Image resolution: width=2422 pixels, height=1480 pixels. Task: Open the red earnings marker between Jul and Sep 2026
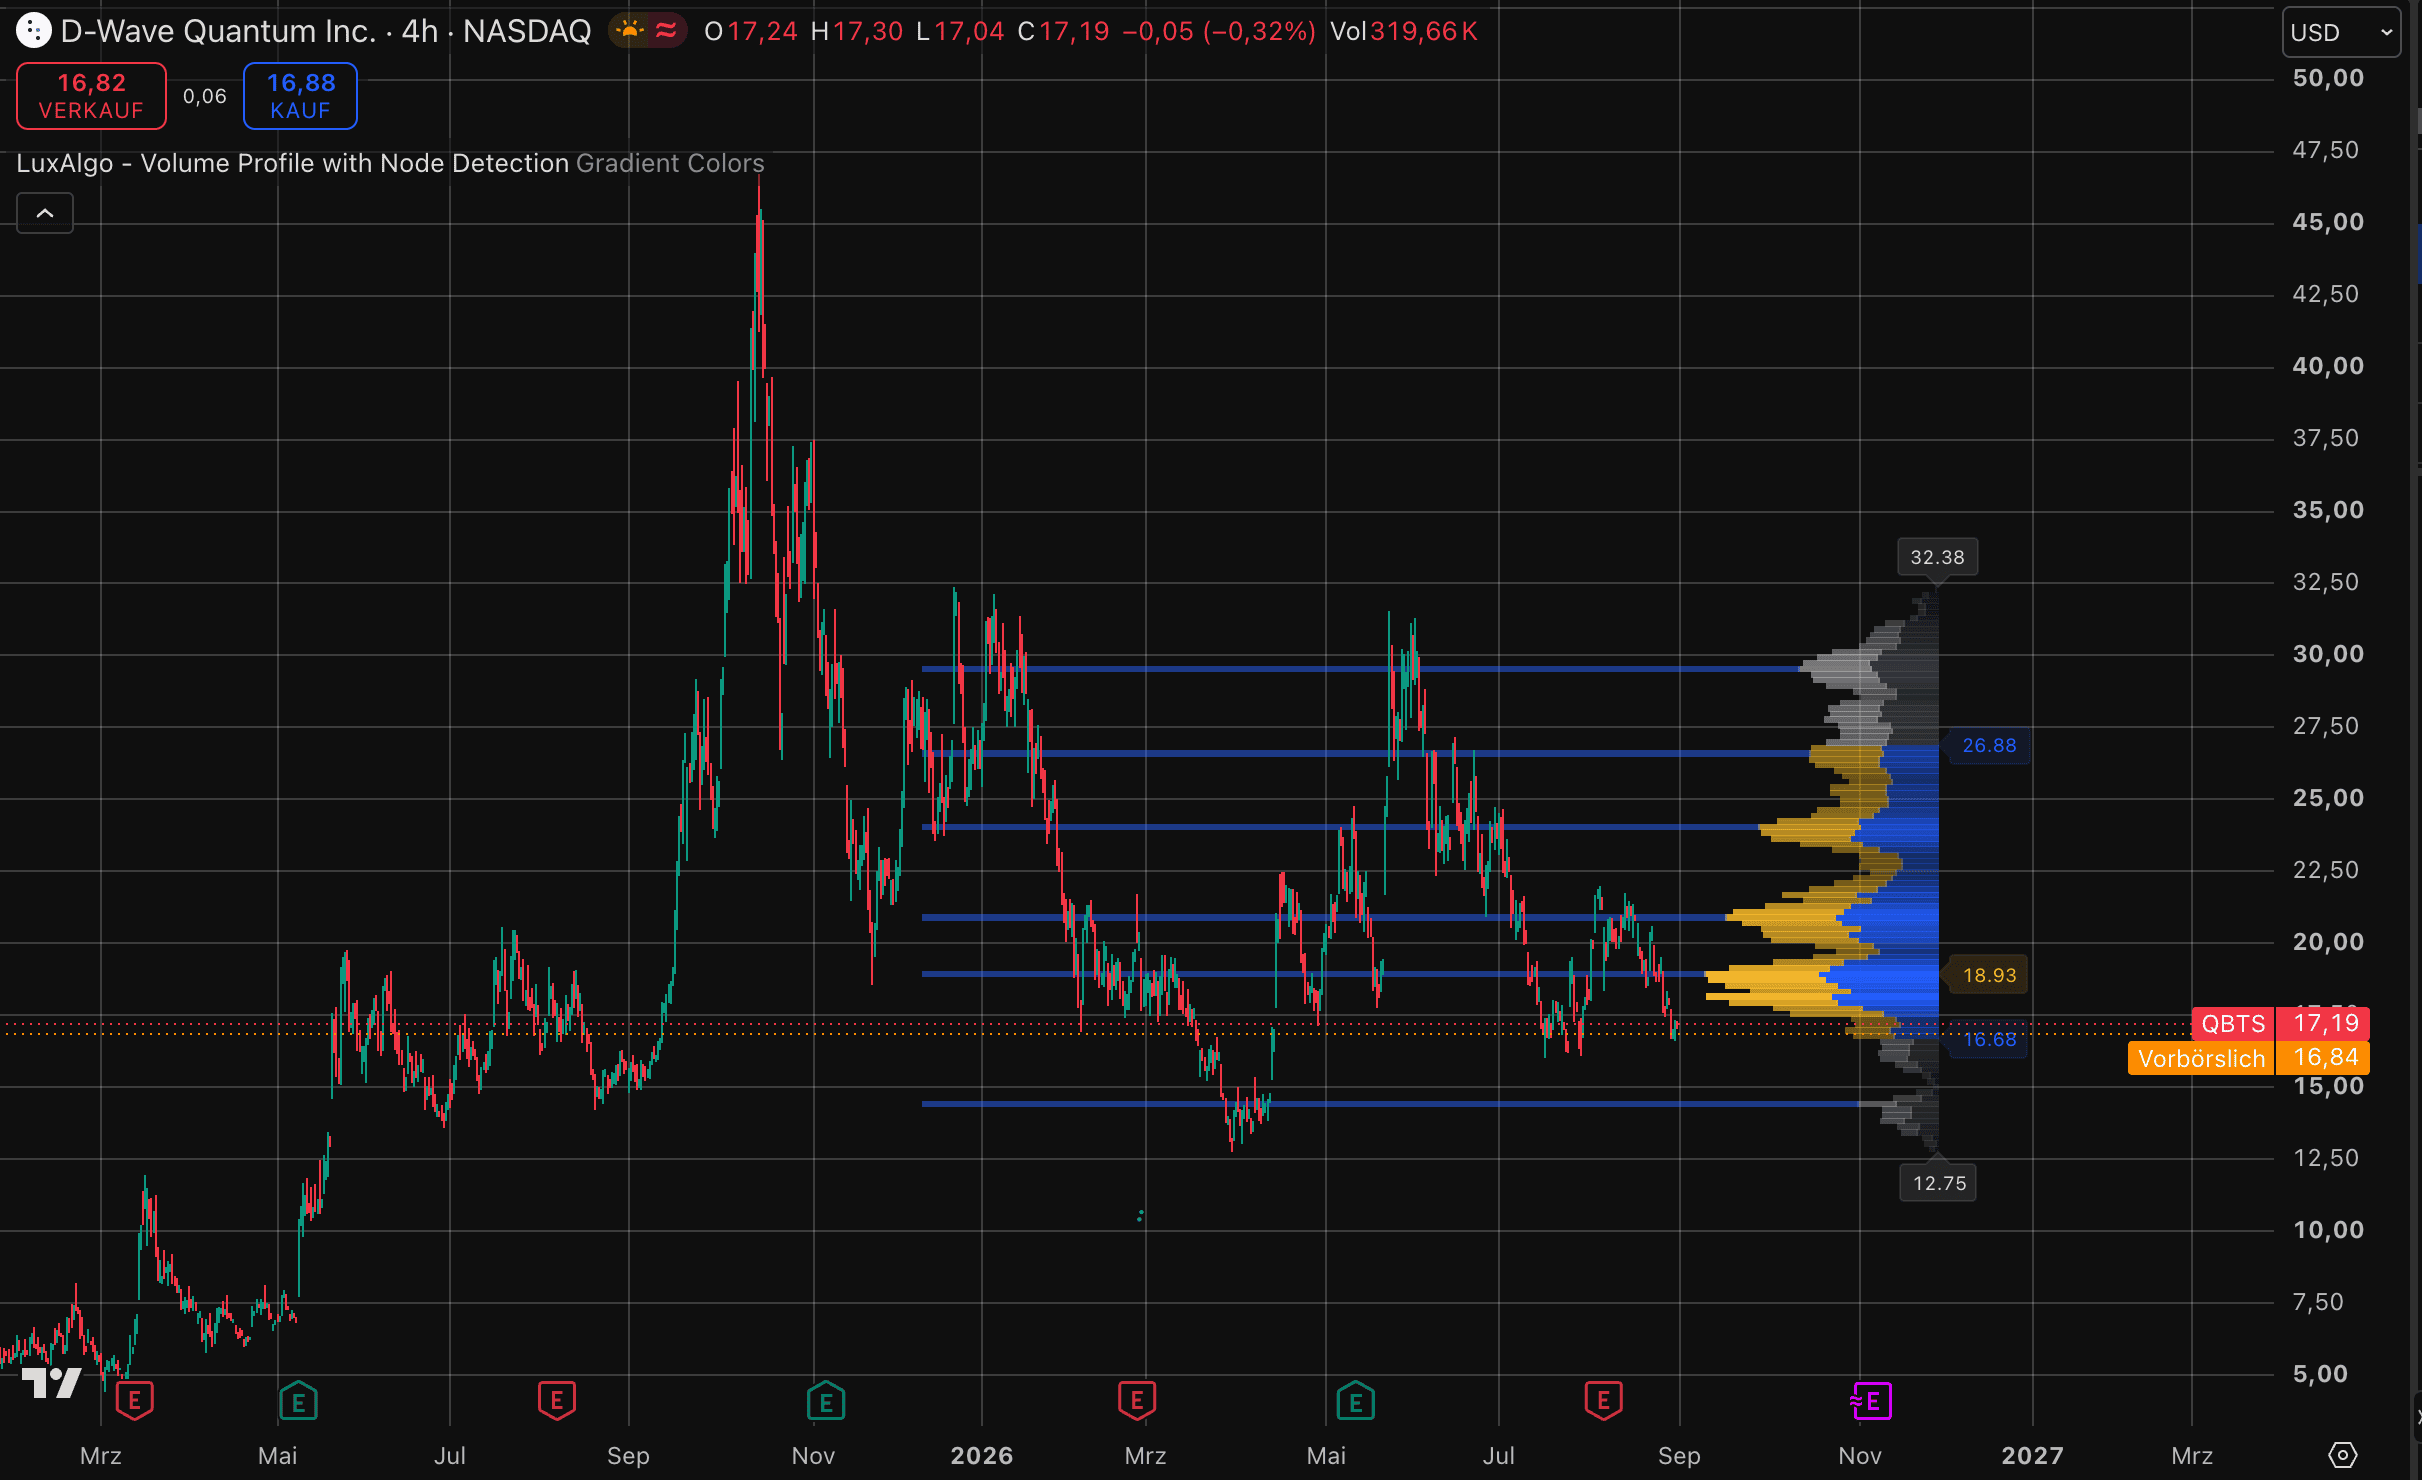tap(1604, 1401)
